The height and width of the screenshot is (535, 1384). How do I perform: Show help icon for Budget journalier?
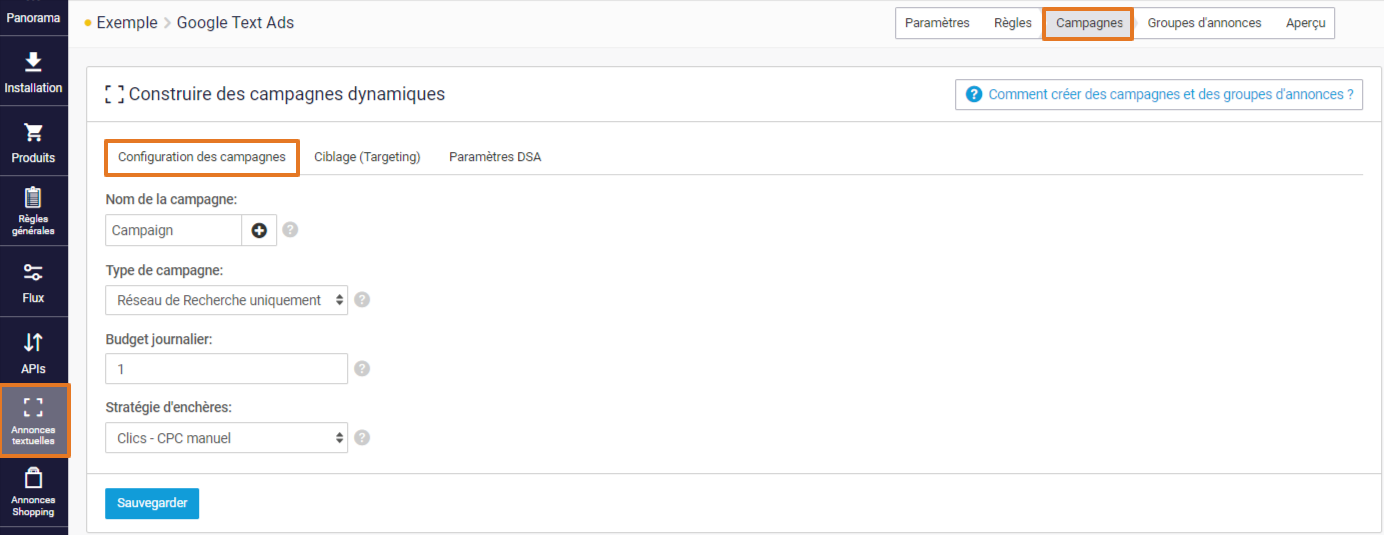[x=362, y=368]
